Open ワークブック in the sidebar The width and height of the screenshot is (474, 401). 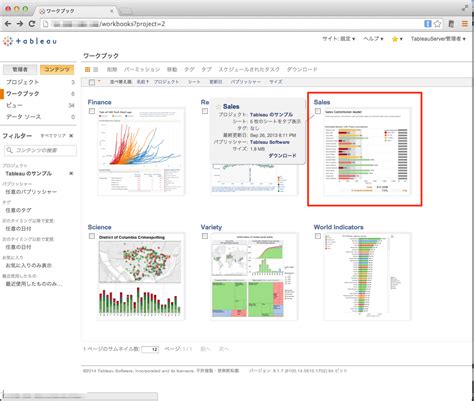(x=23, y=94)
